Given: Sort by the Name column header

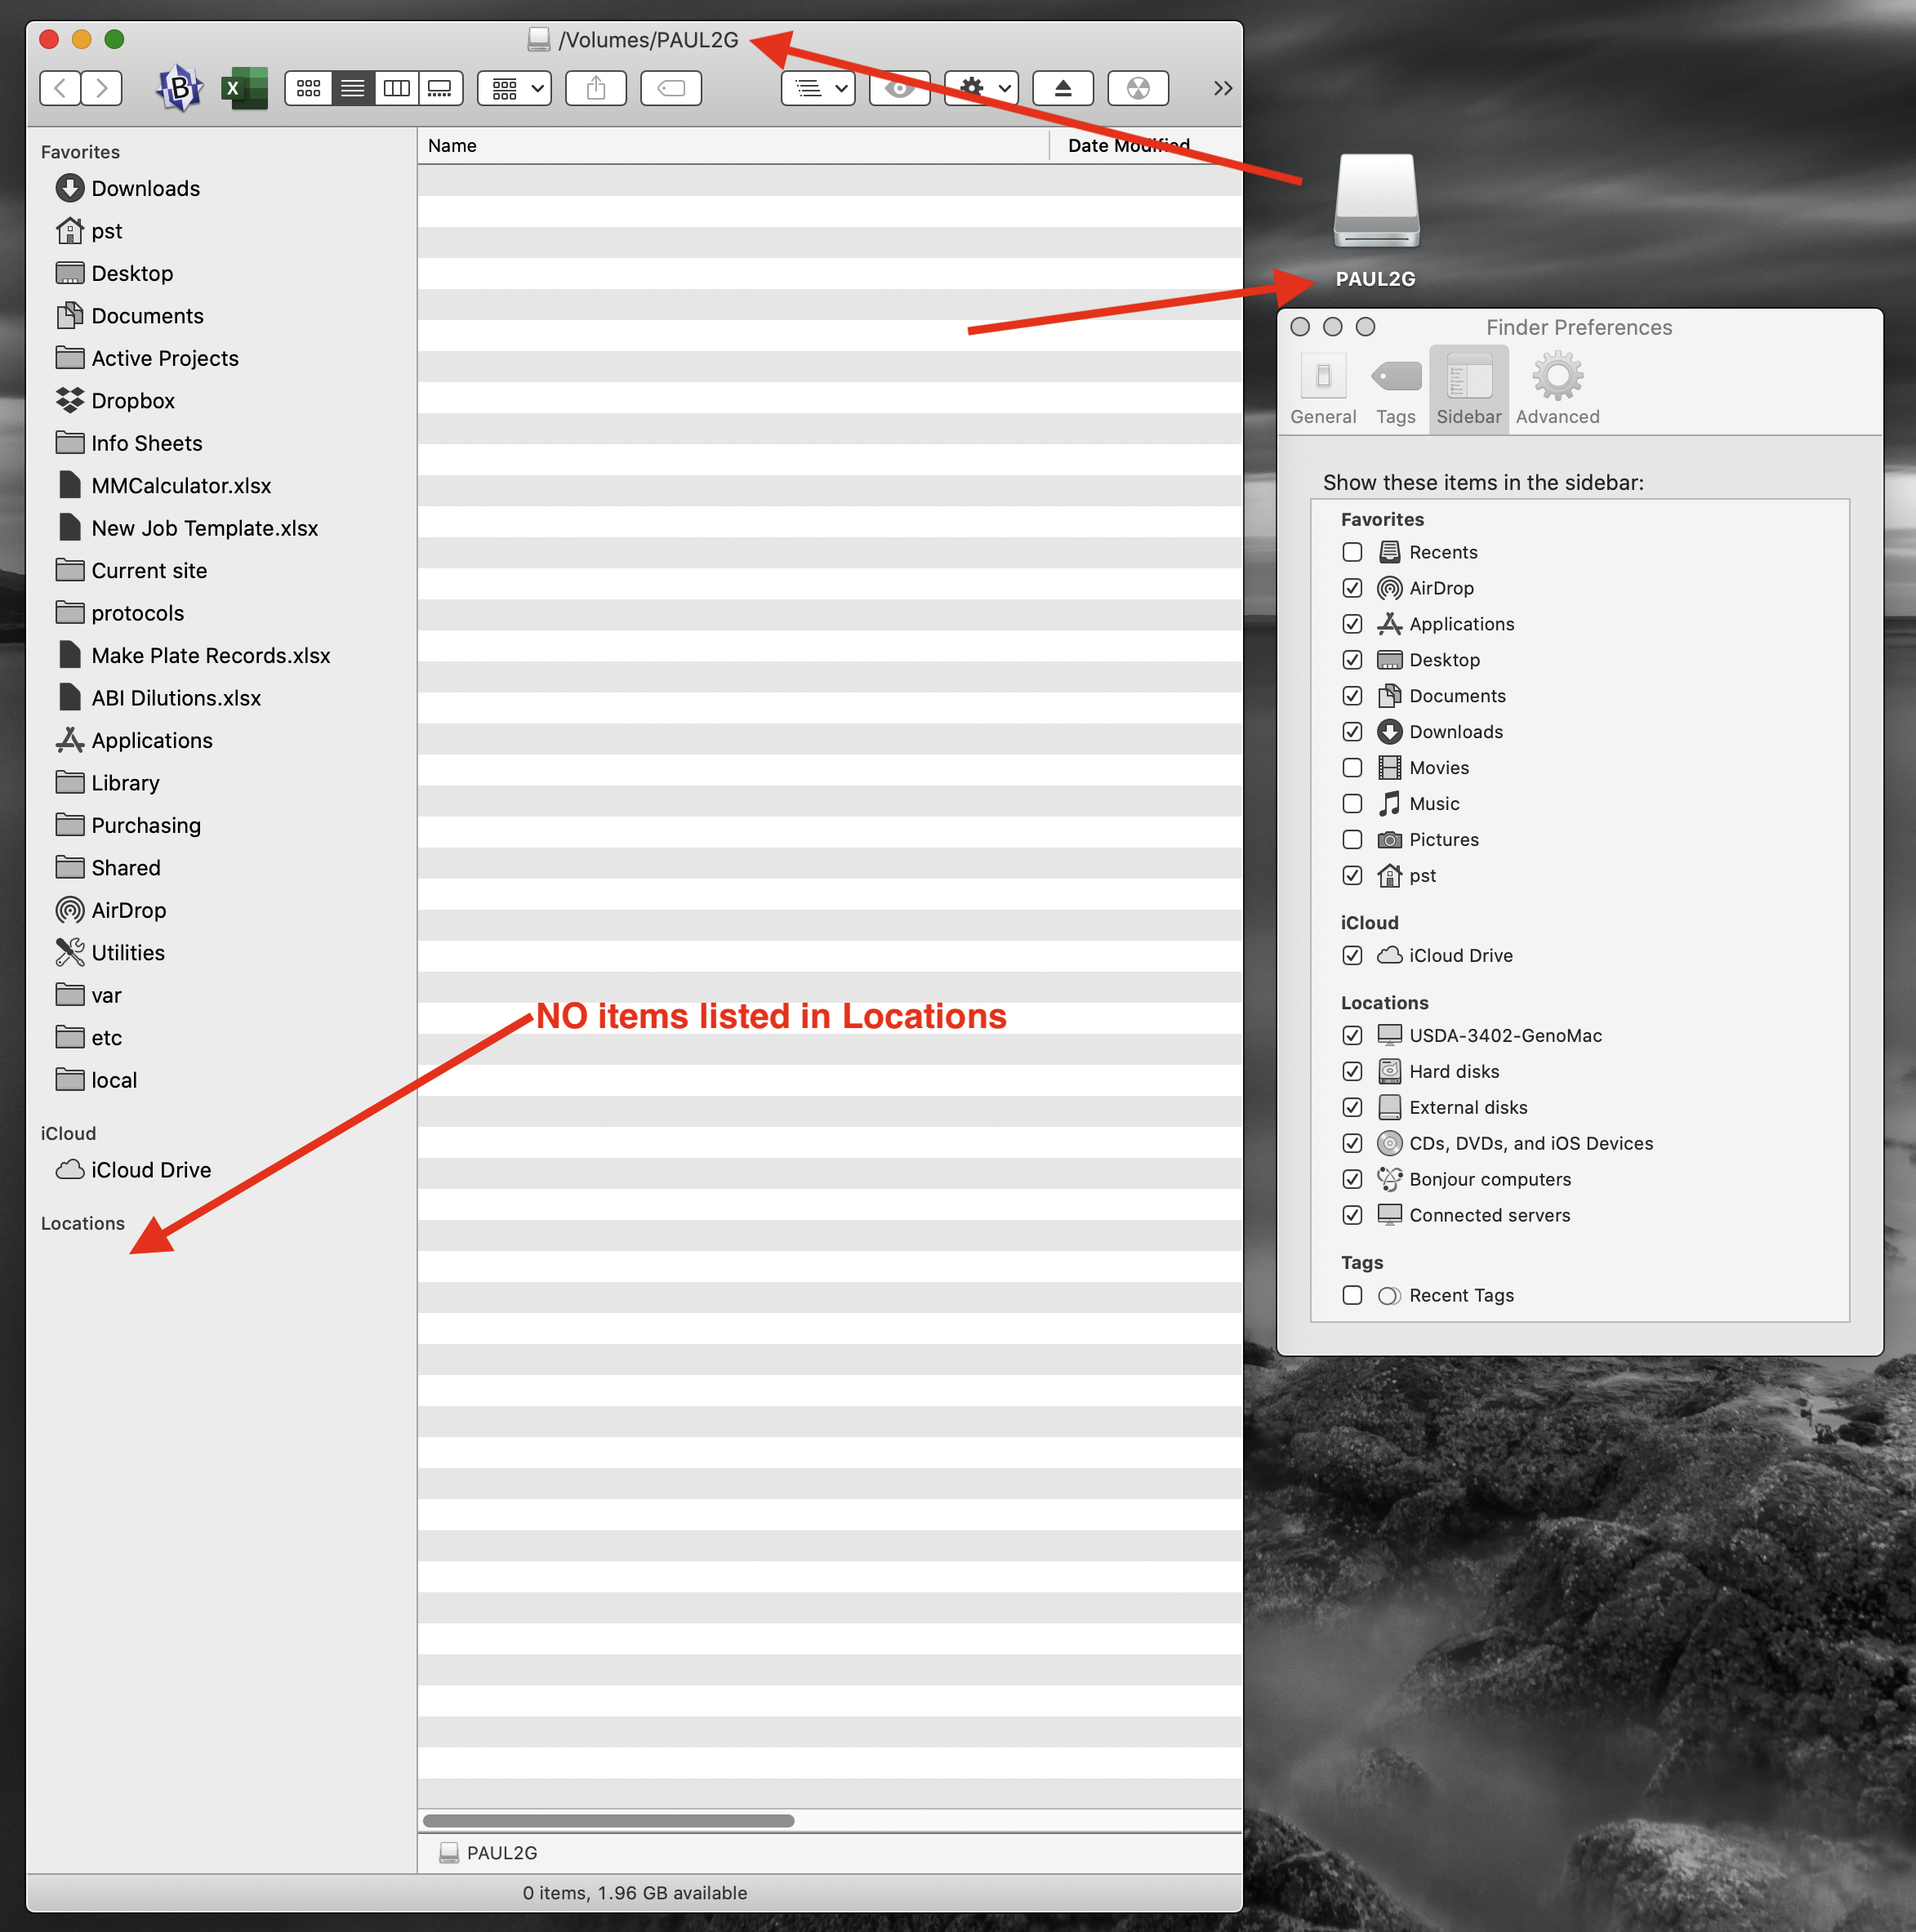Looking at the screenshot, I should coord(453,146).
